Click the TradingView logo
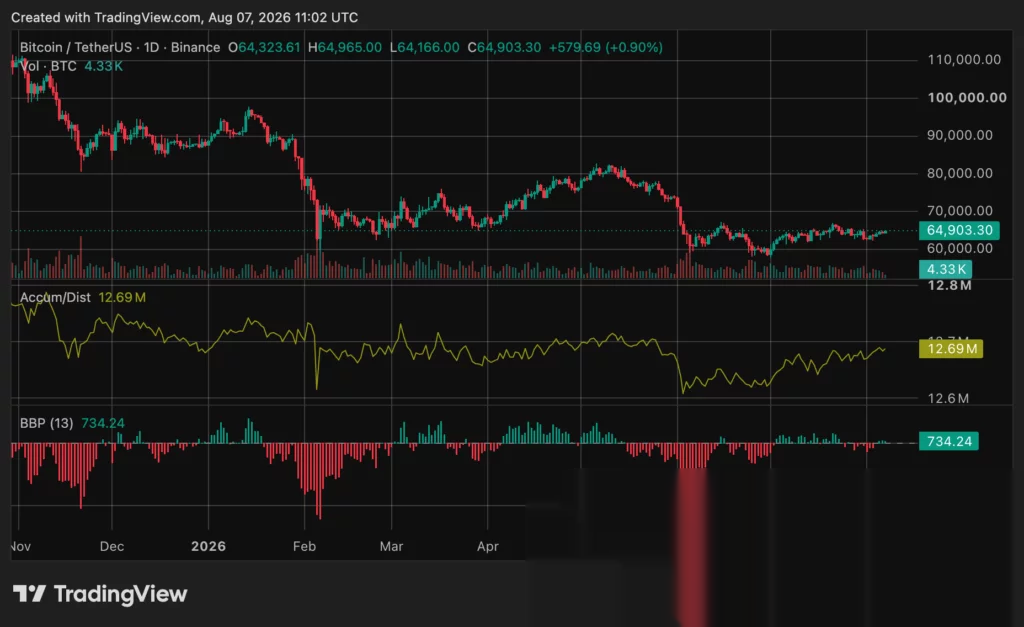 pos(100,594)
